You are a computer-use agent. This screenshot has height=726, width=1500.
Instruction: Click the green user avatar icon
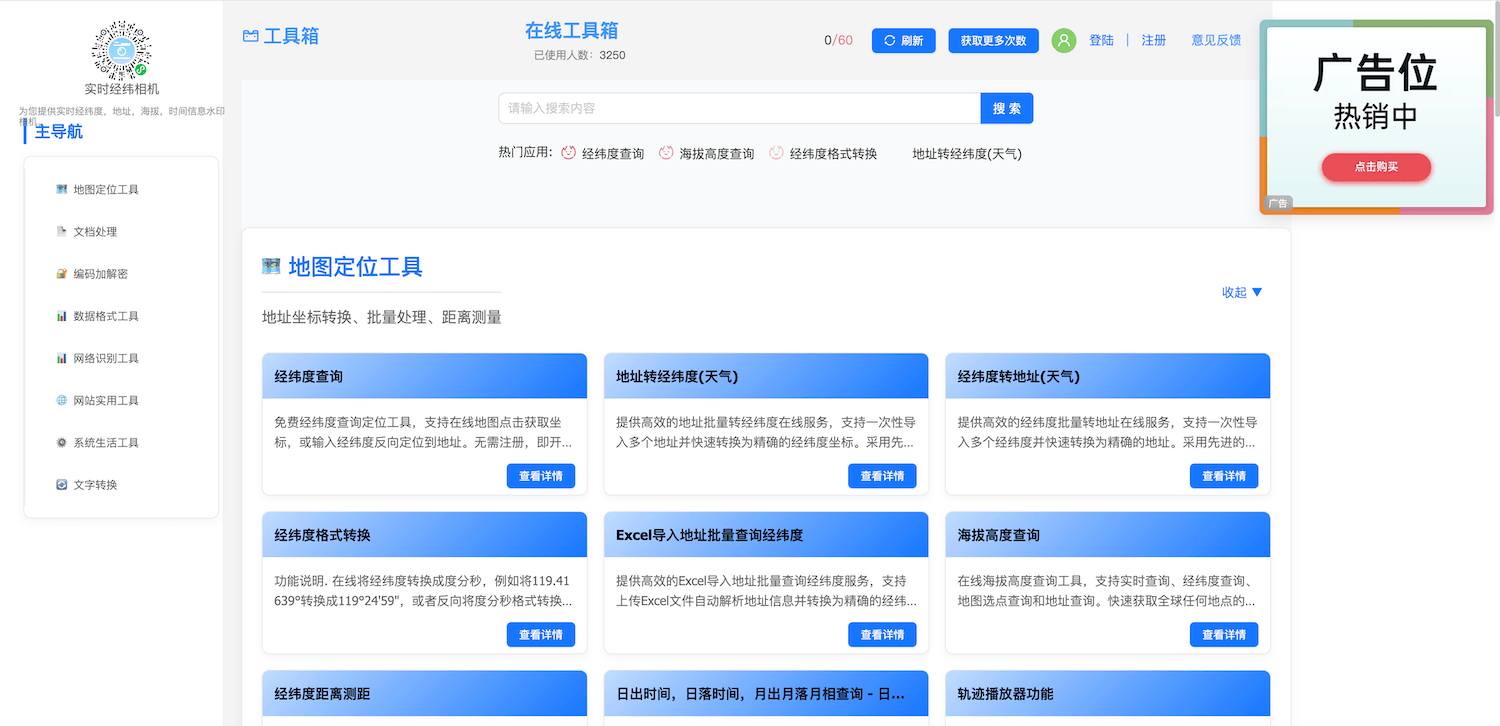pos(1064,40)
